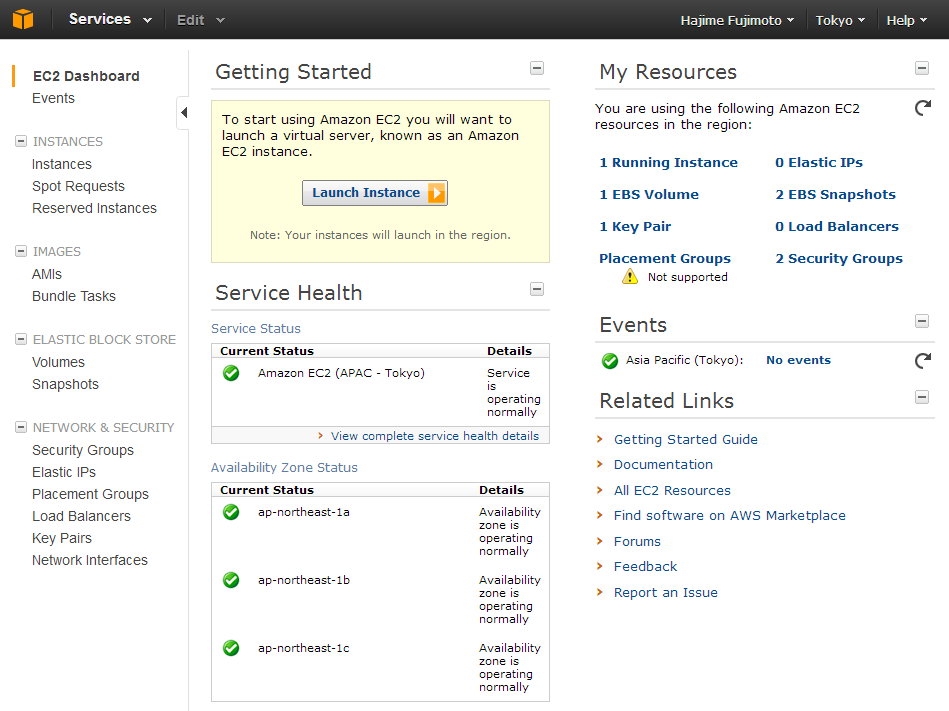Open Security Groups in the sidebar

83,450
